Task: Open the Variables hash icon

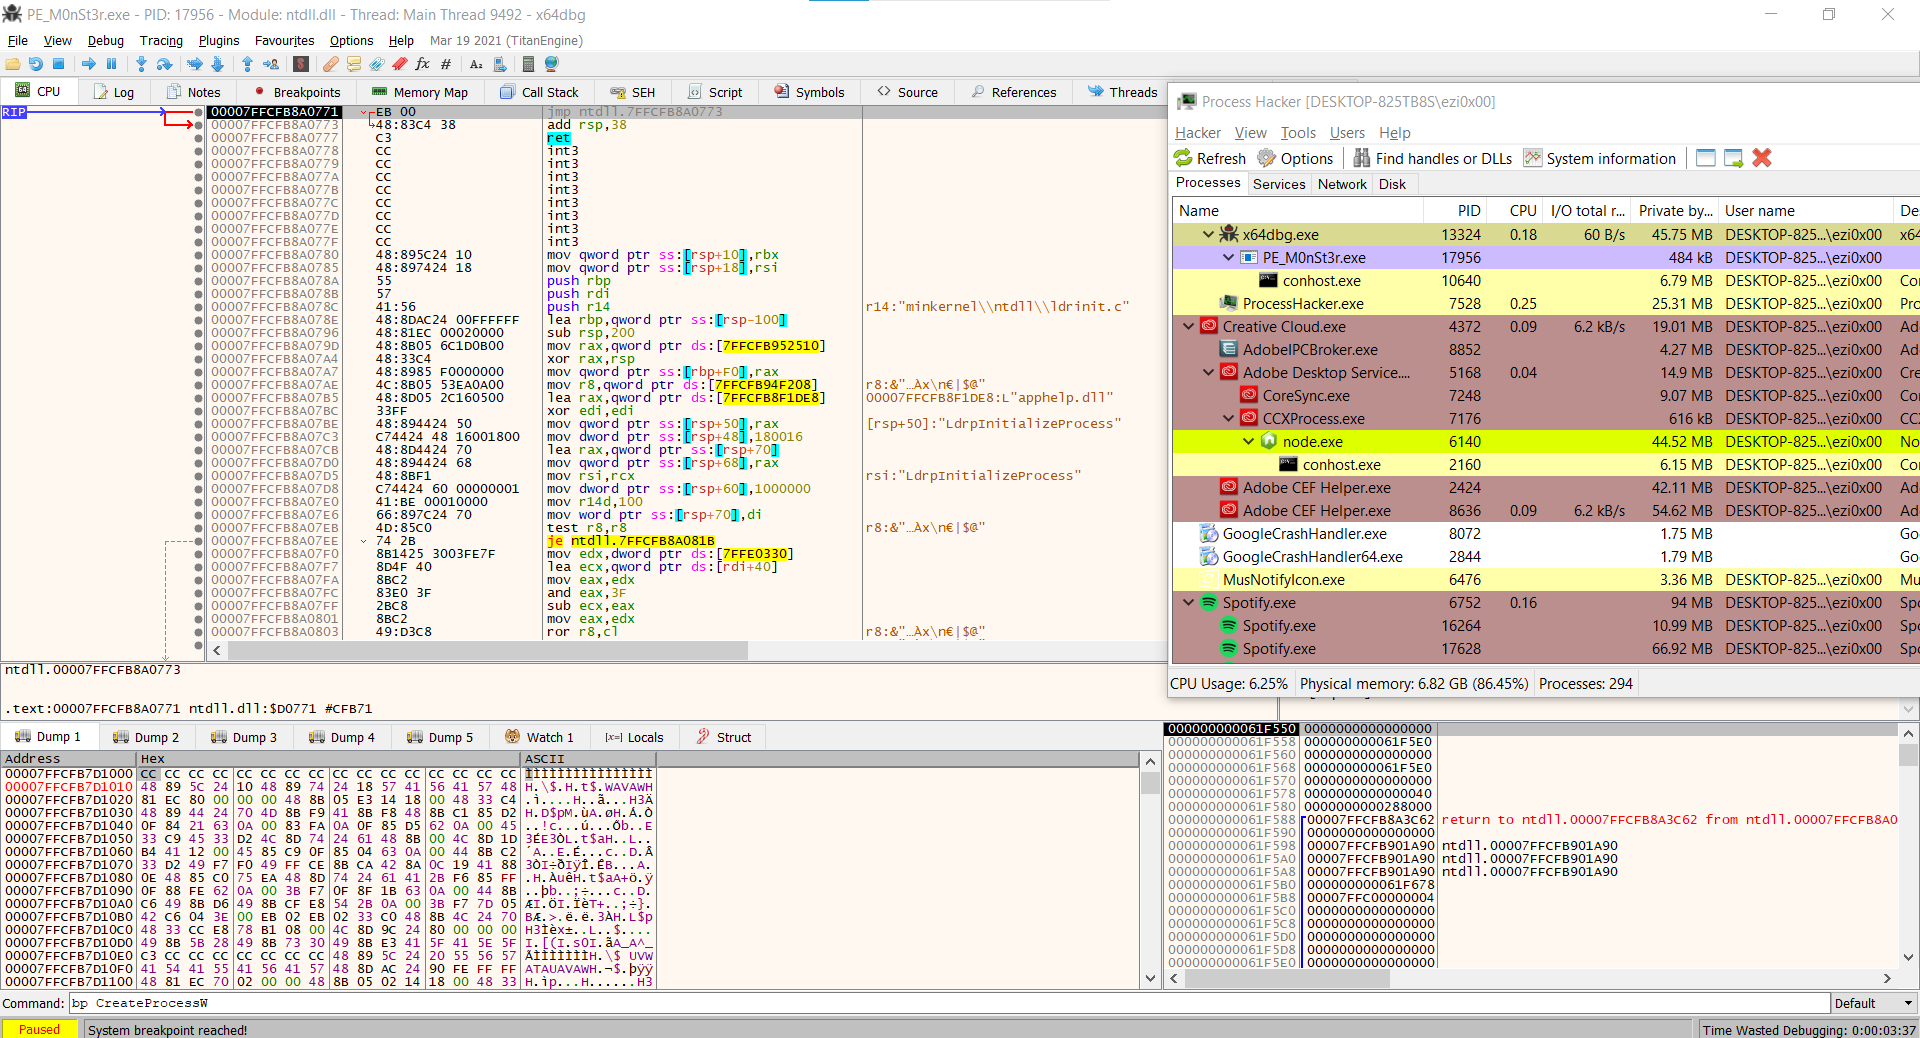Action: pos(446,64)
